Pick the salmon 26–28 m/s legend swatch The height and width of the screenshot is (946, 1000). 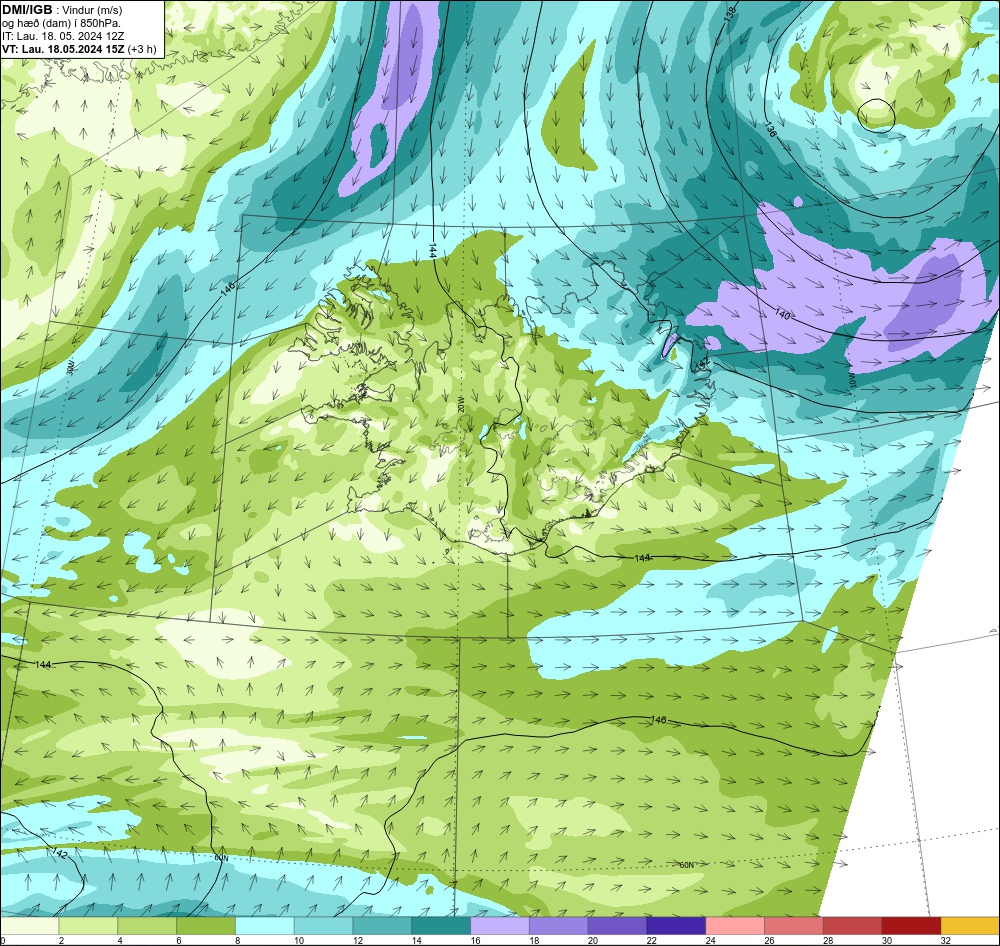794,926
